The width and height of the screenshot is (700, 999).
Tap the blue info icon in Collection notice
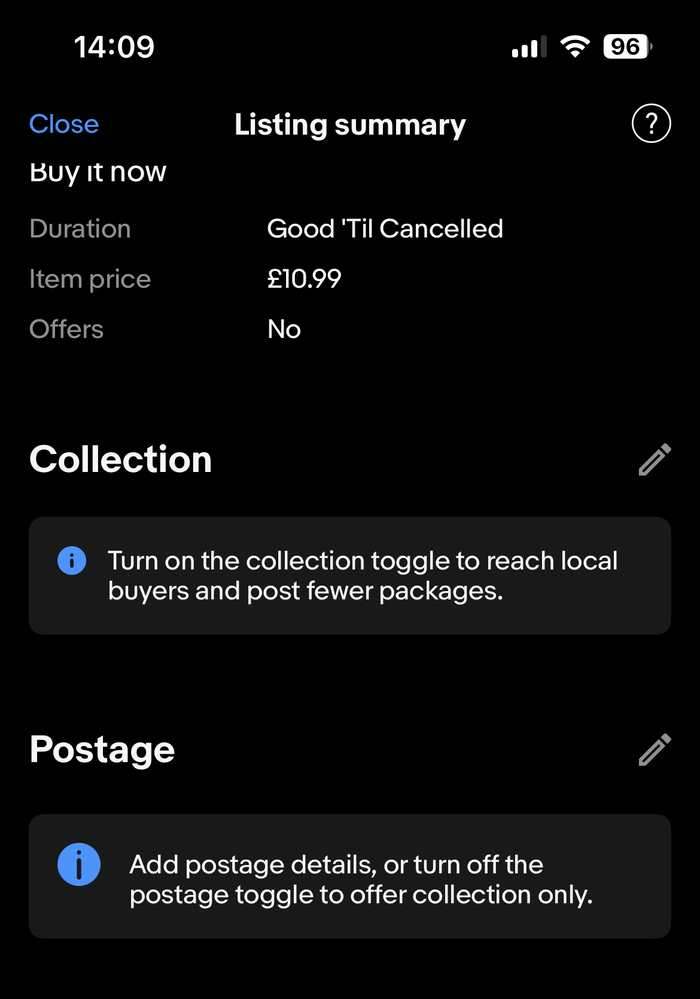coord(72,561)
